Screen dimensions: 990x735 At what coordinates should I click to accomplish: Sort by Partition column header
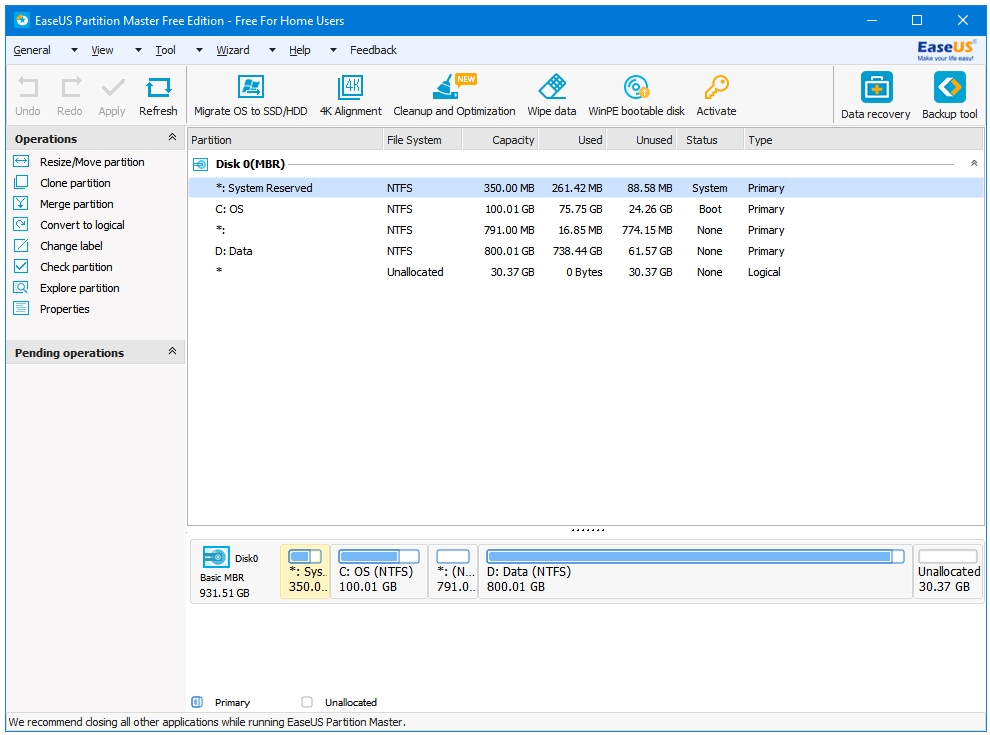[x=285, y=140]
